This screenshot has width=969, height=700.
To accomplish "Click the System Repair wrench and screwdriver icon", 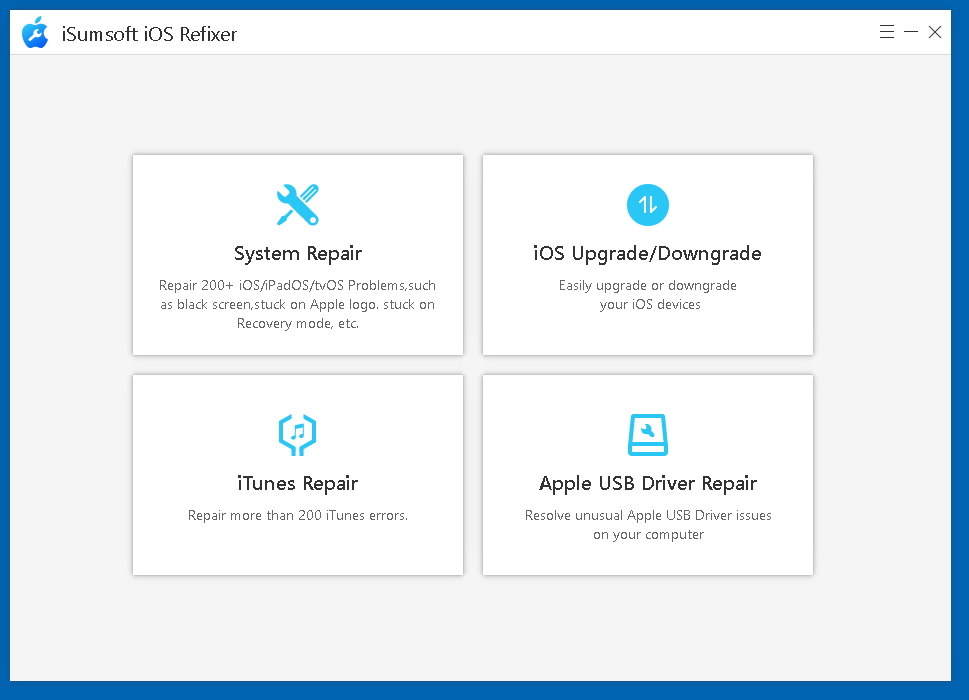I will tap(298, 205).
